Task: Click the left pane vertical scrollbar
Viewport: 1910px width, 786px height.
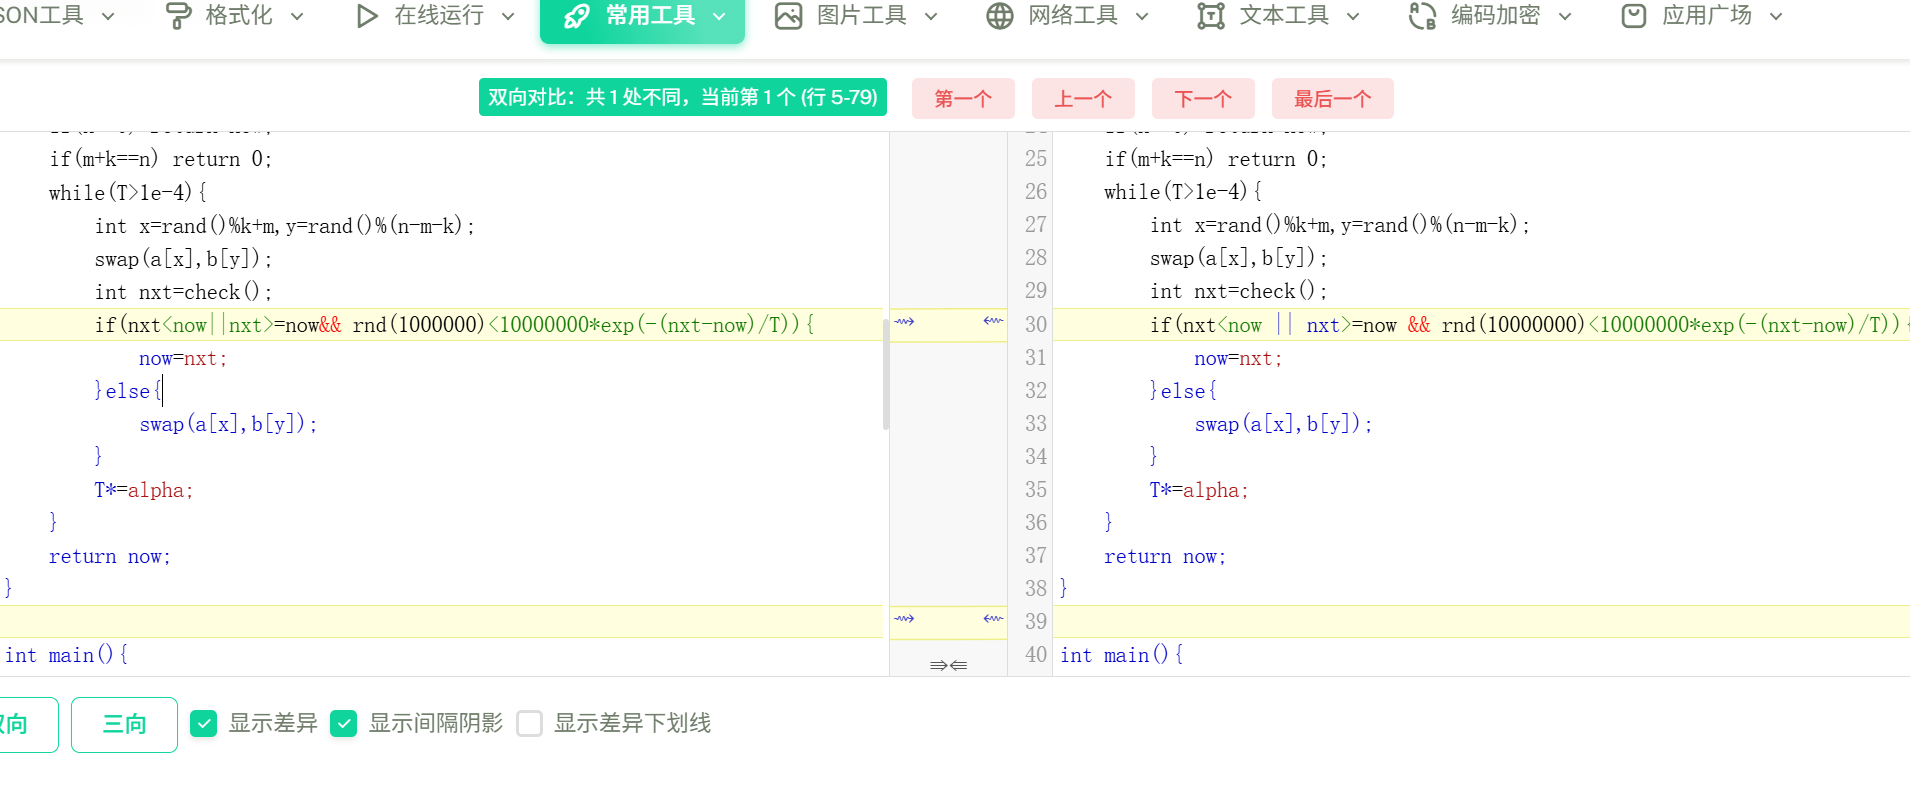Action: pyautogui.click(x=886, y=375)
